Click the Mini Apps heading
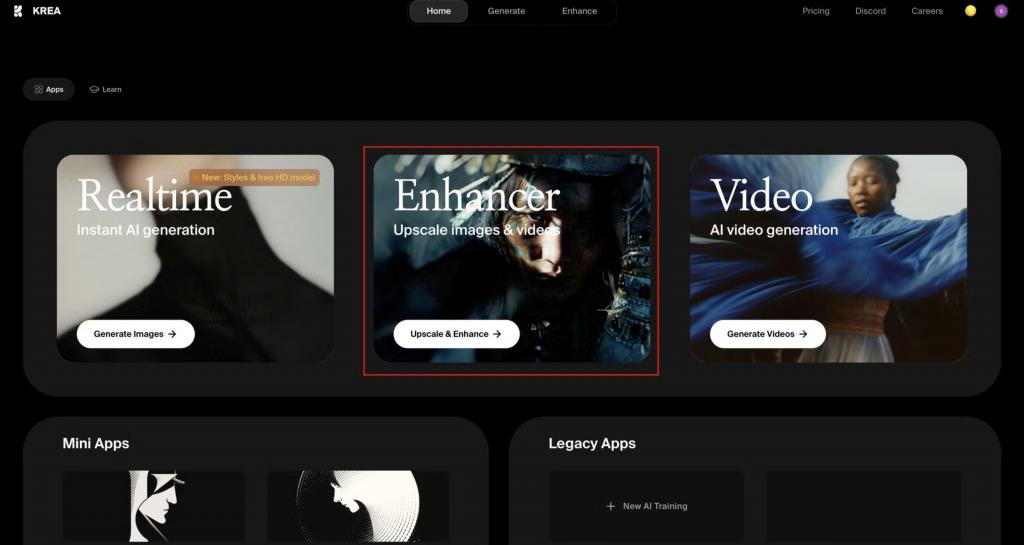The width and height of the screenshot is (1024, 545). (x=96, y=443)
